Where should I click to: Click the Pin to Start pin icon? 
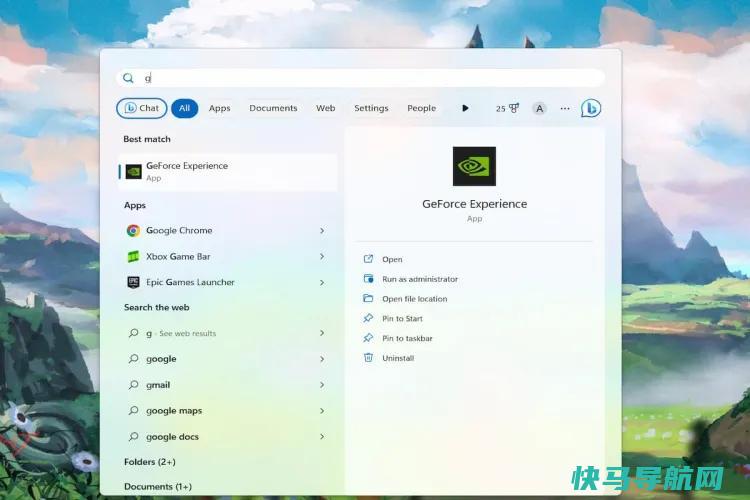[368, 318]
